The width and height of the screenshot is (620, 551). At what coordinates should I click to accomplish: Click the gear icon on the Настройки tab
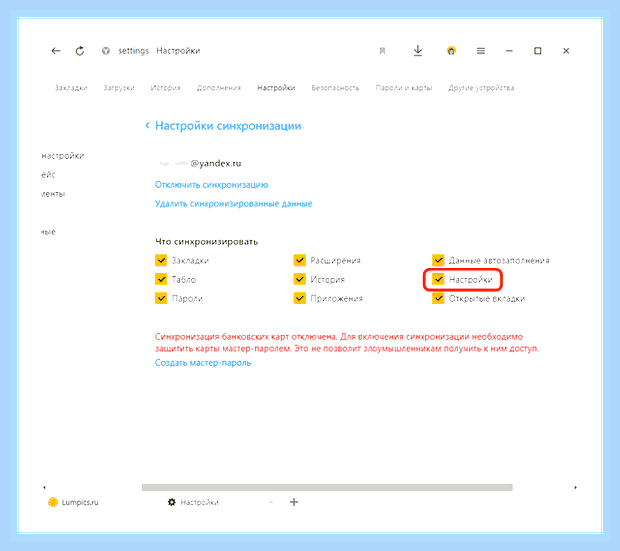[172, 502]
